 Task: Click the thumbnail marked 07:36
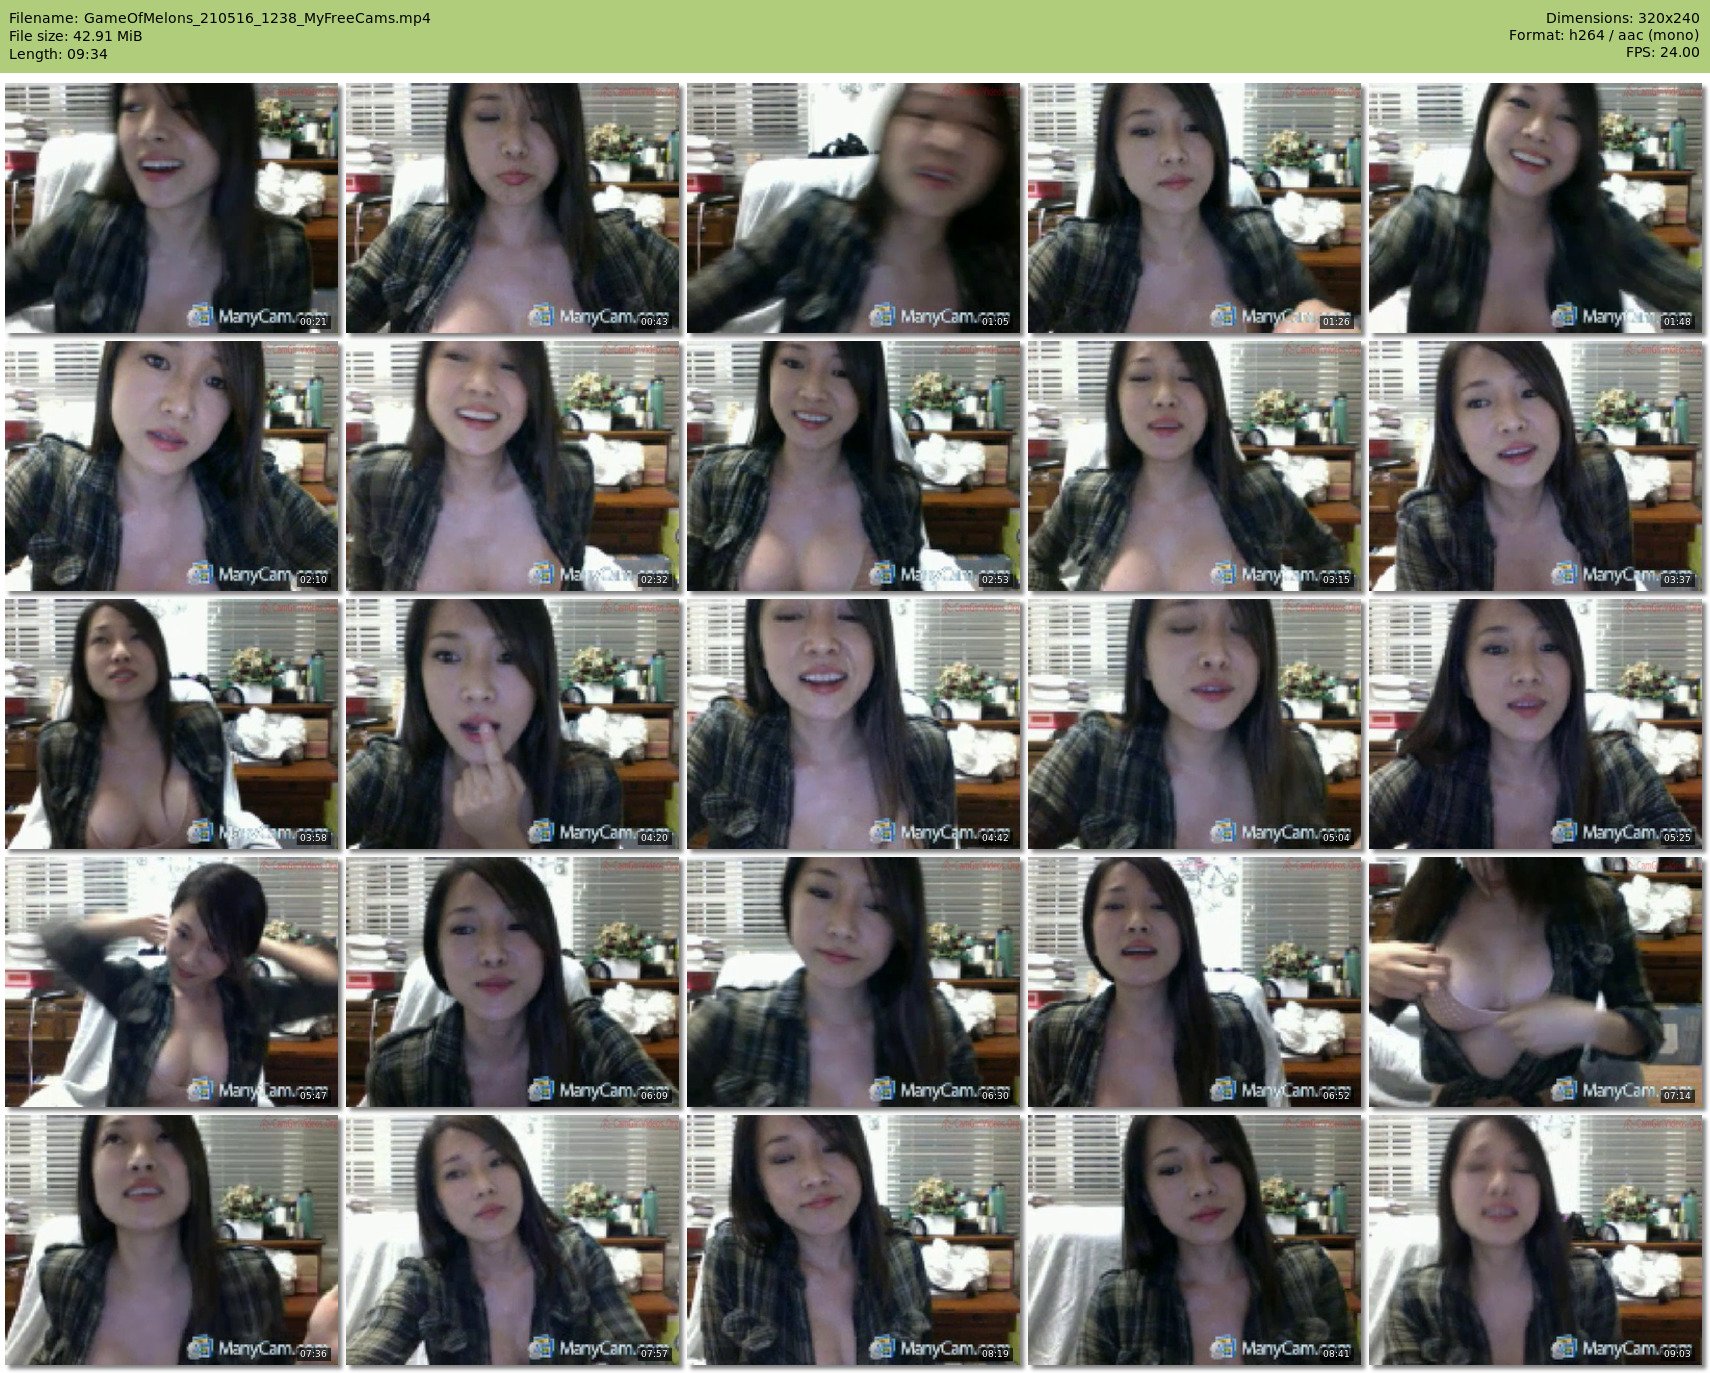click(172, 1240)
